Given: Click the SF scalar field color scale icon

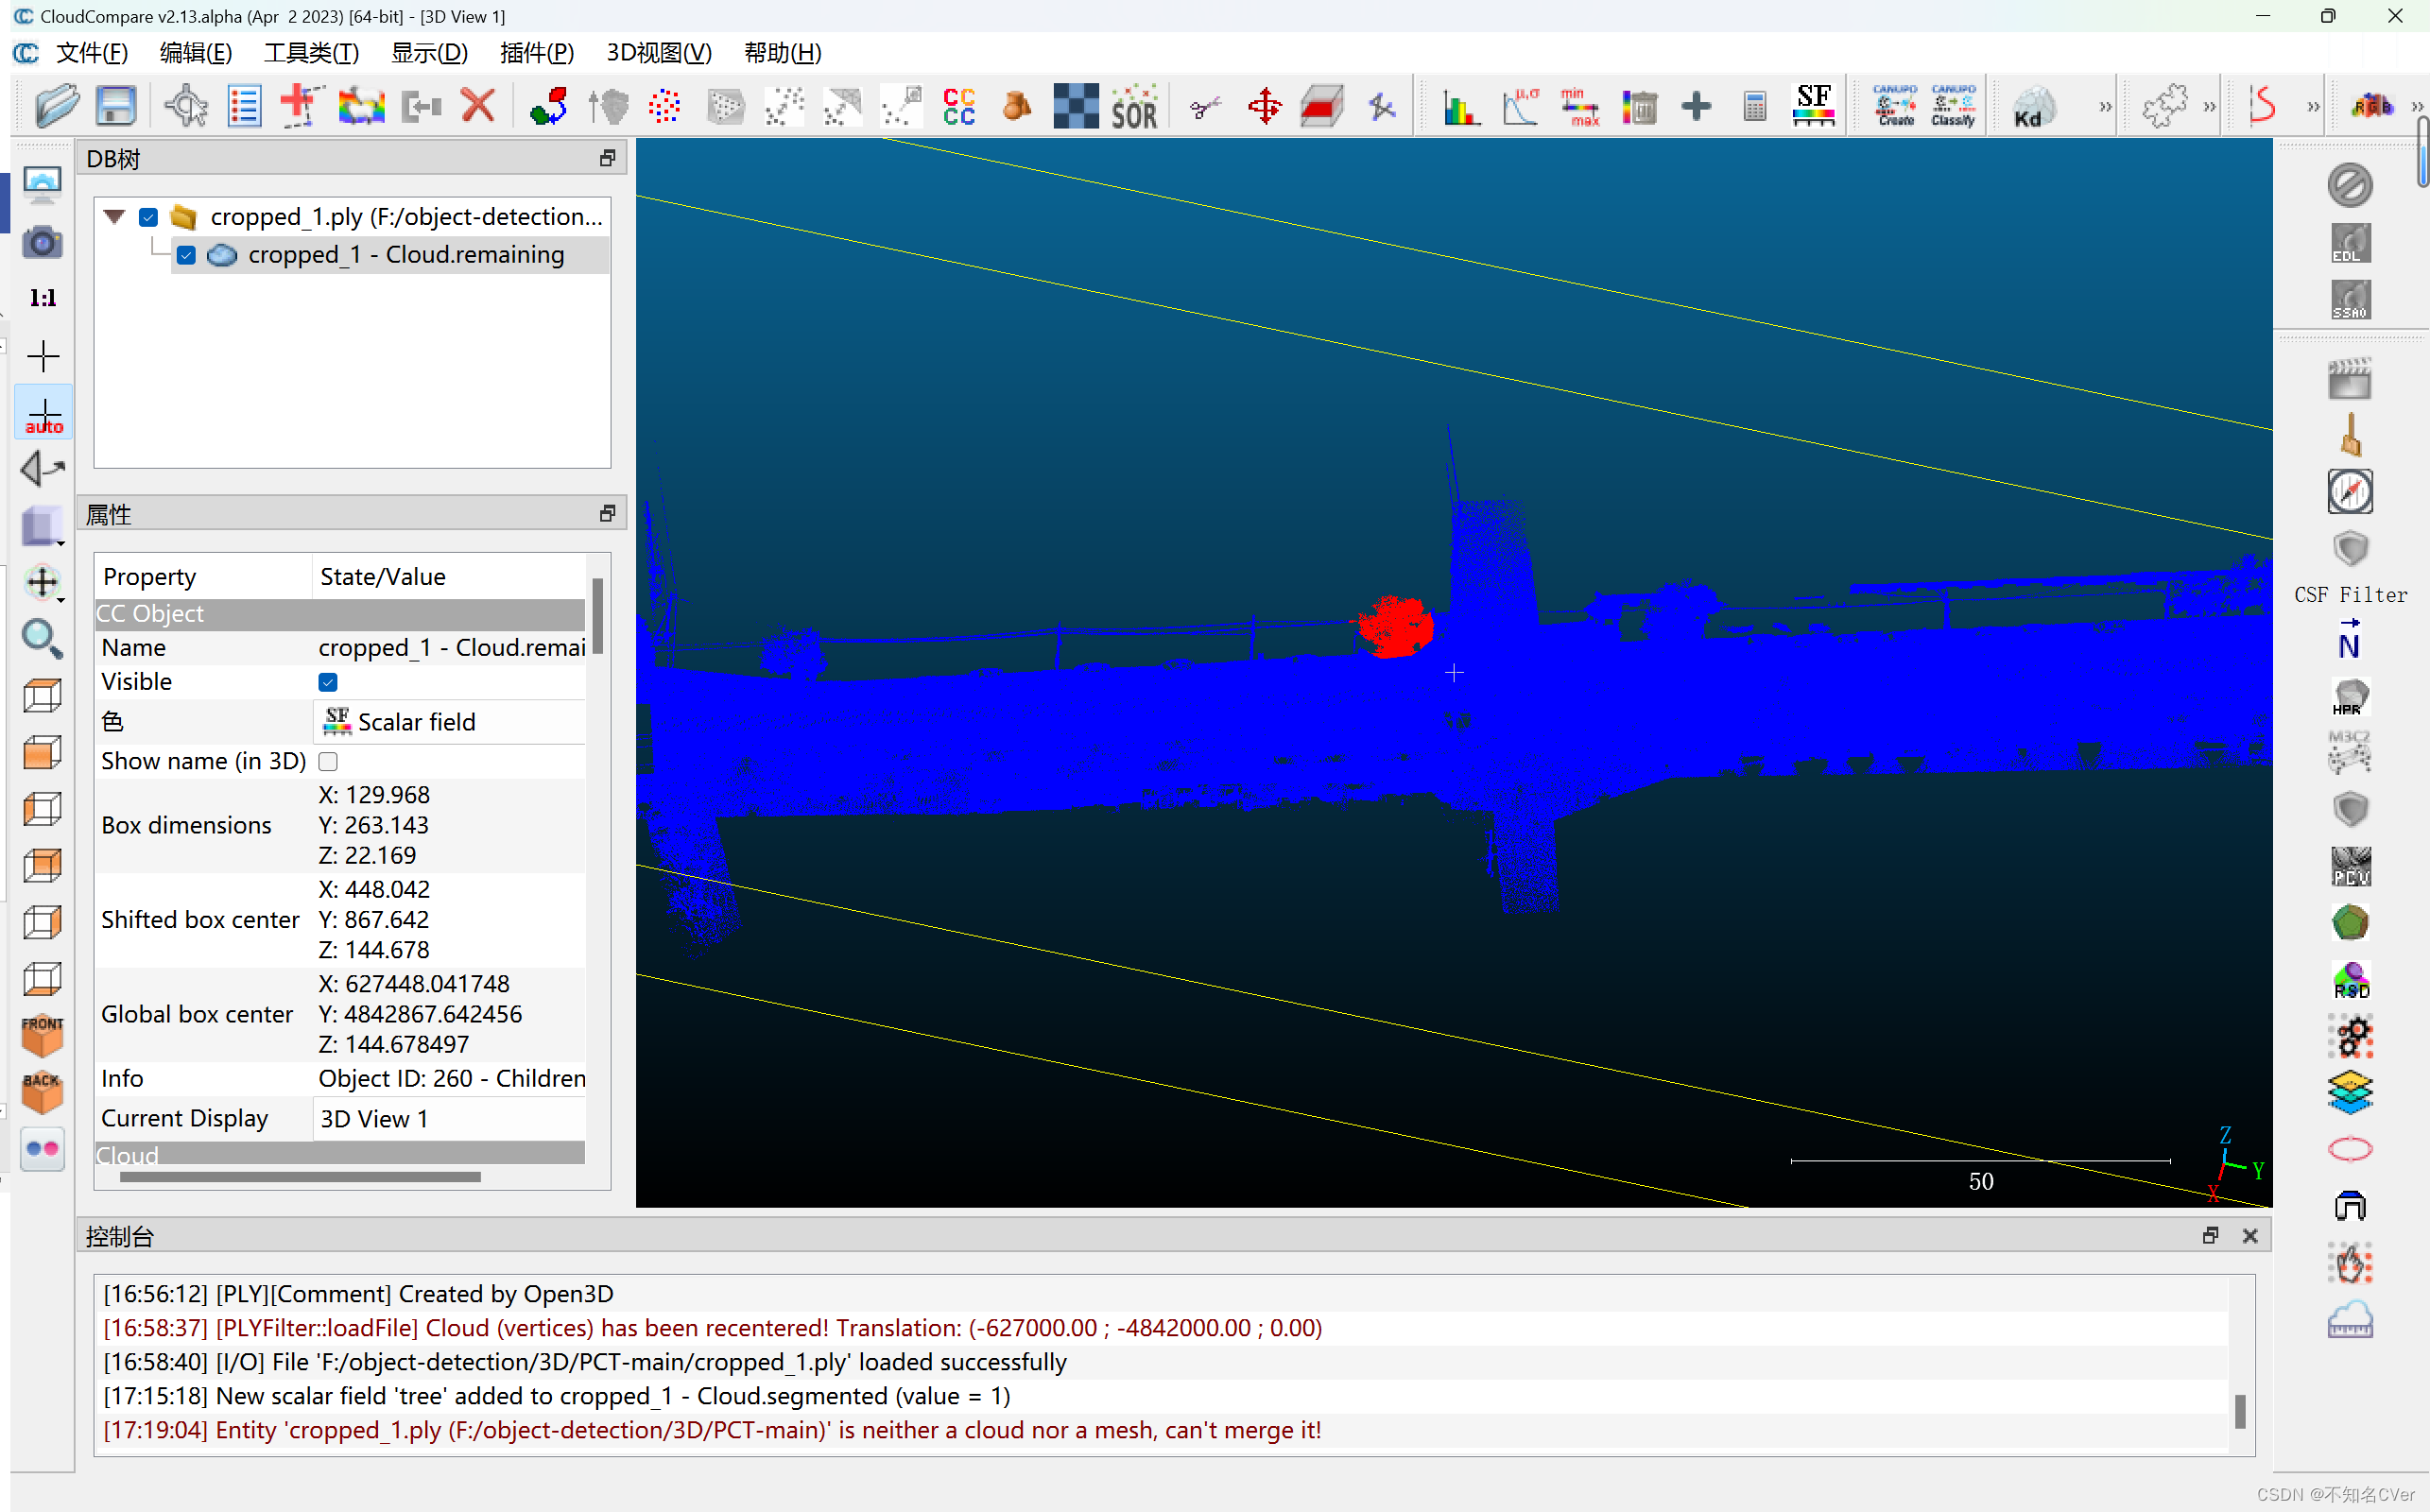Looking at the screenshot, I should pos(1813,105).
